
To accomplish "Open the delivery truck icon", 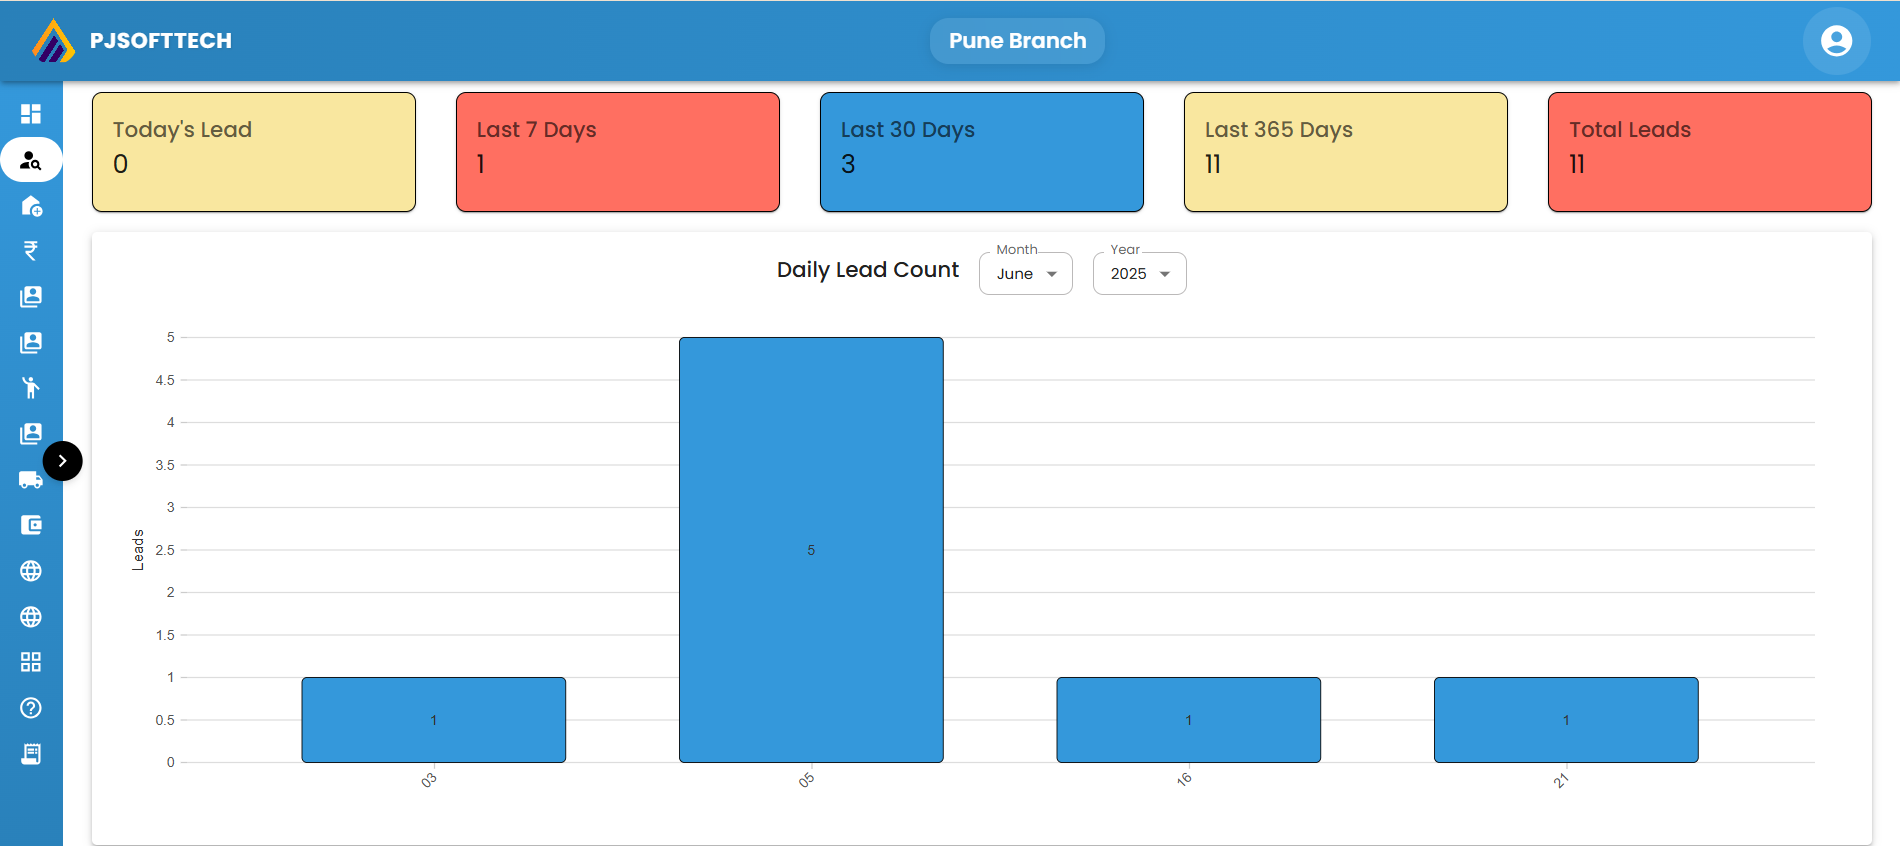I will pyautogui.click(x=30, y=480).
